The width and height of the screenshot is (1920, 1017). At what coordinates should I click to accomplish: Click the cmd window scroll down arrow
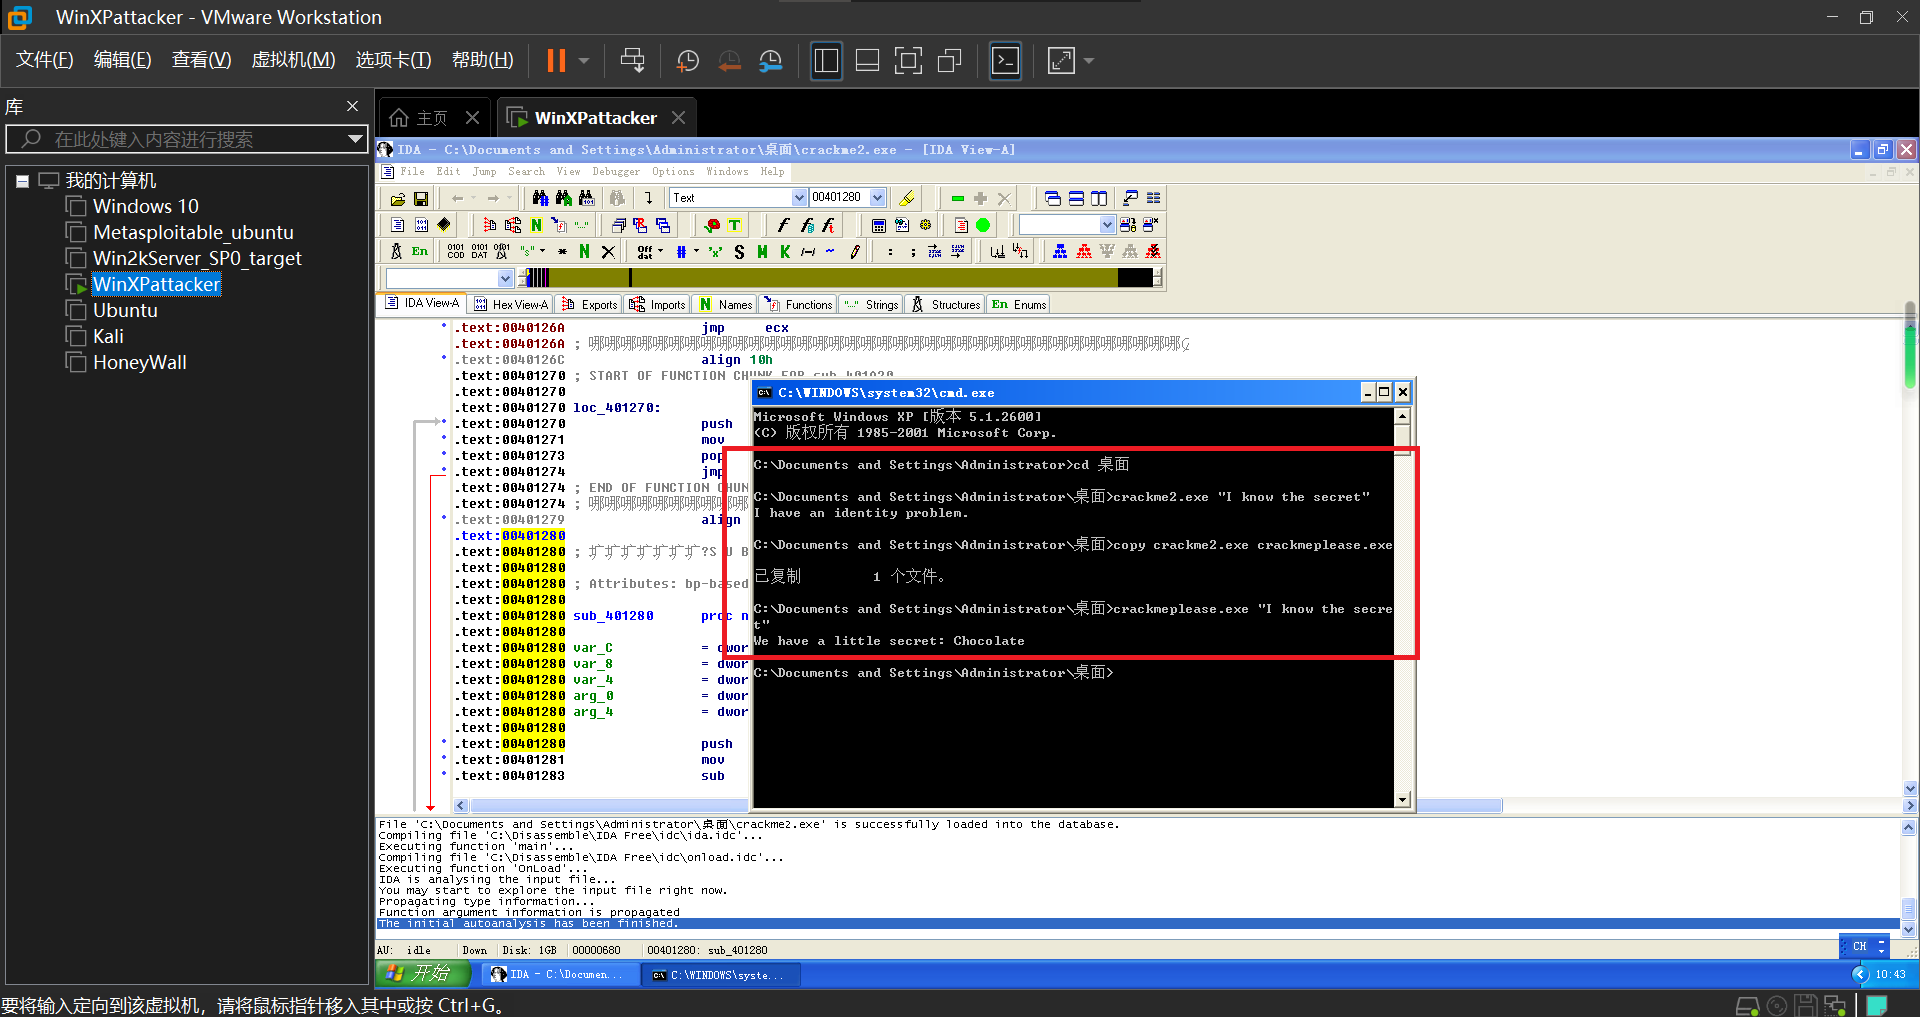pyautogui.click(x=1402, y=799)
